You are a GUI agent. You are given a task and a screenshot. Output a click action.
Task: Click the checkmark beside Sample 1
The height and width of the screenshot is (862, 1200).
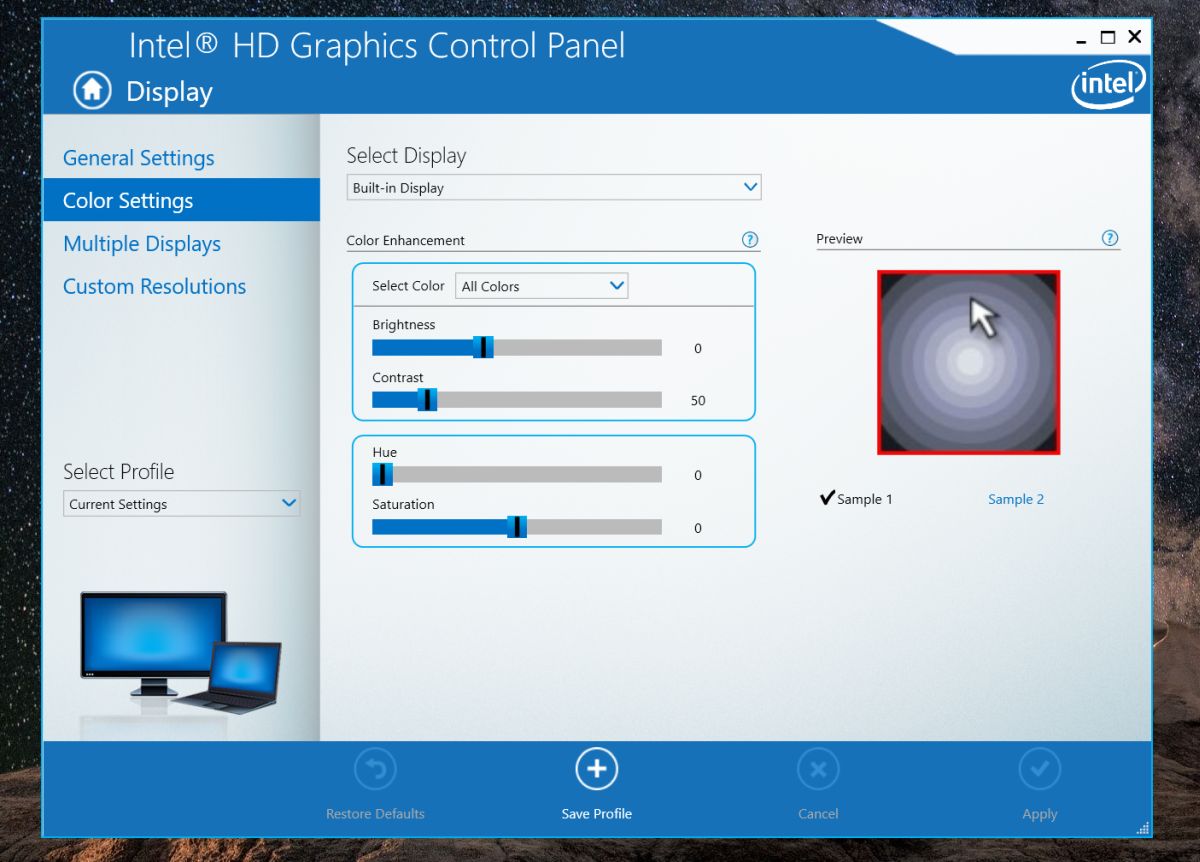pos(827,496)
